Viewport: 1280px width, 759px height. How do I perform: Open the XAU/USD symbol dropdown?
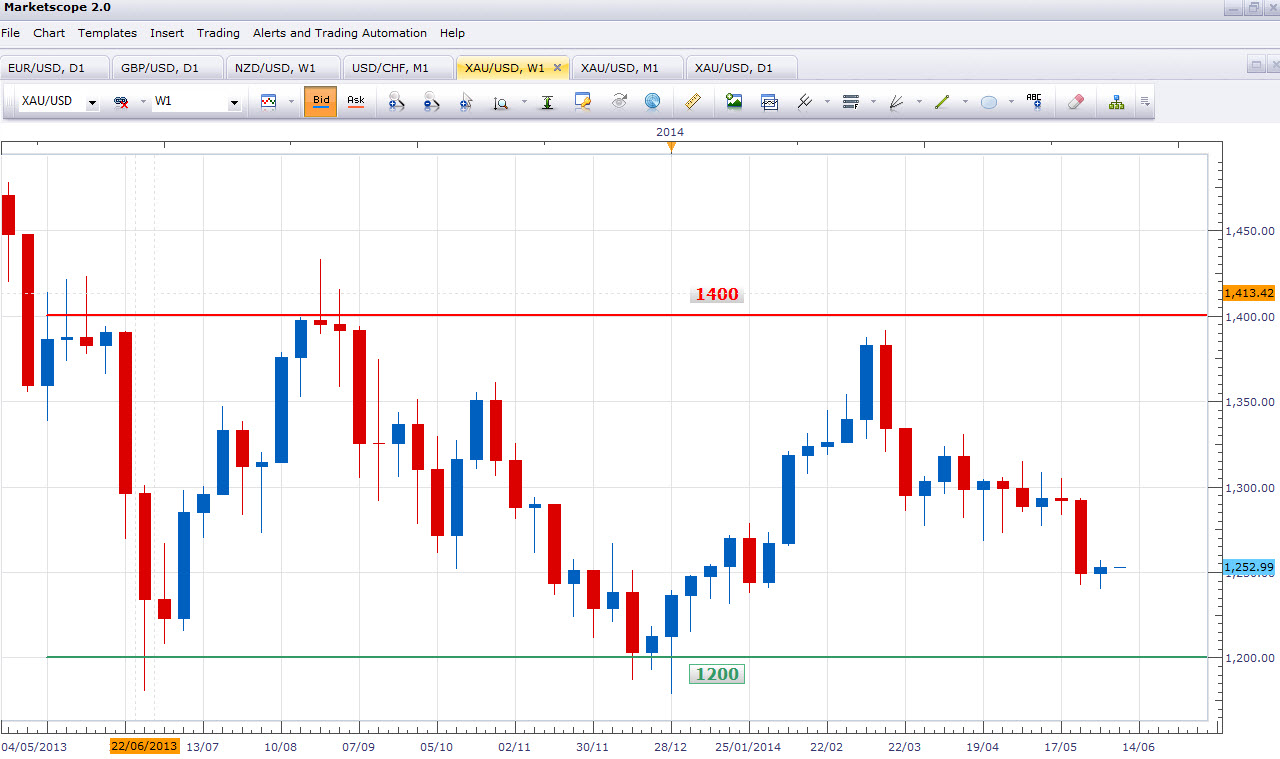tap(92, 102)
